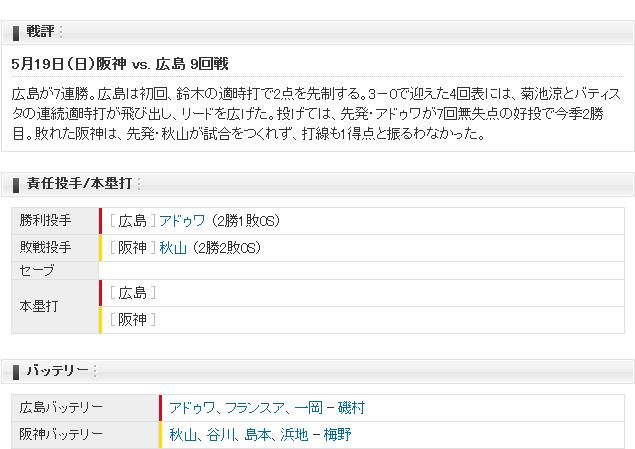
Task: Click the セーブ row label
Action: coord(37,270)
